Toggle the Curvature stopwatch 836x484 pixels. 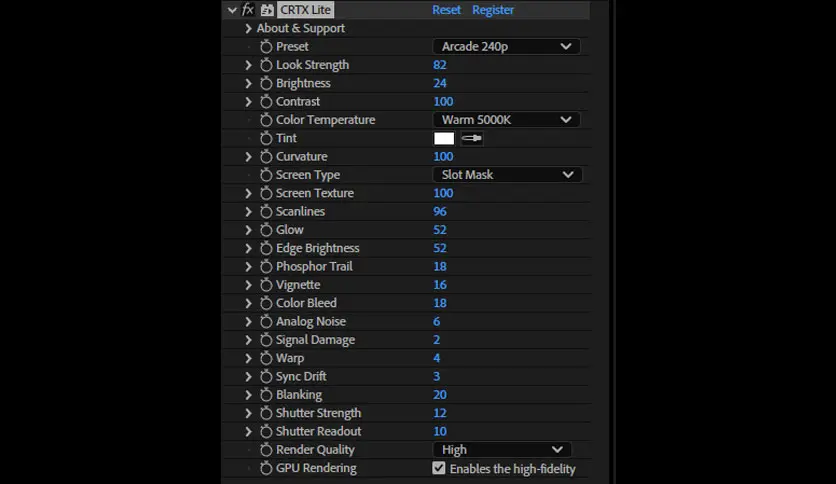[x=266, y=156]
